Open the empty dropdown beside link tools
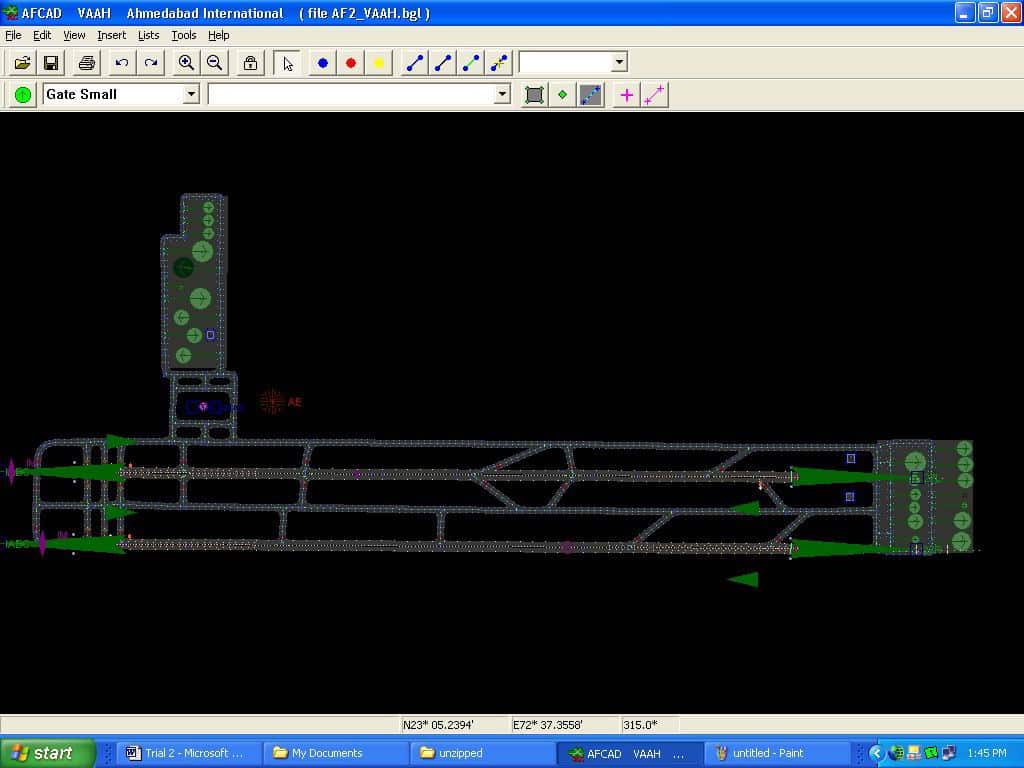Screen dimensions: 1024x768 [619, 62]
